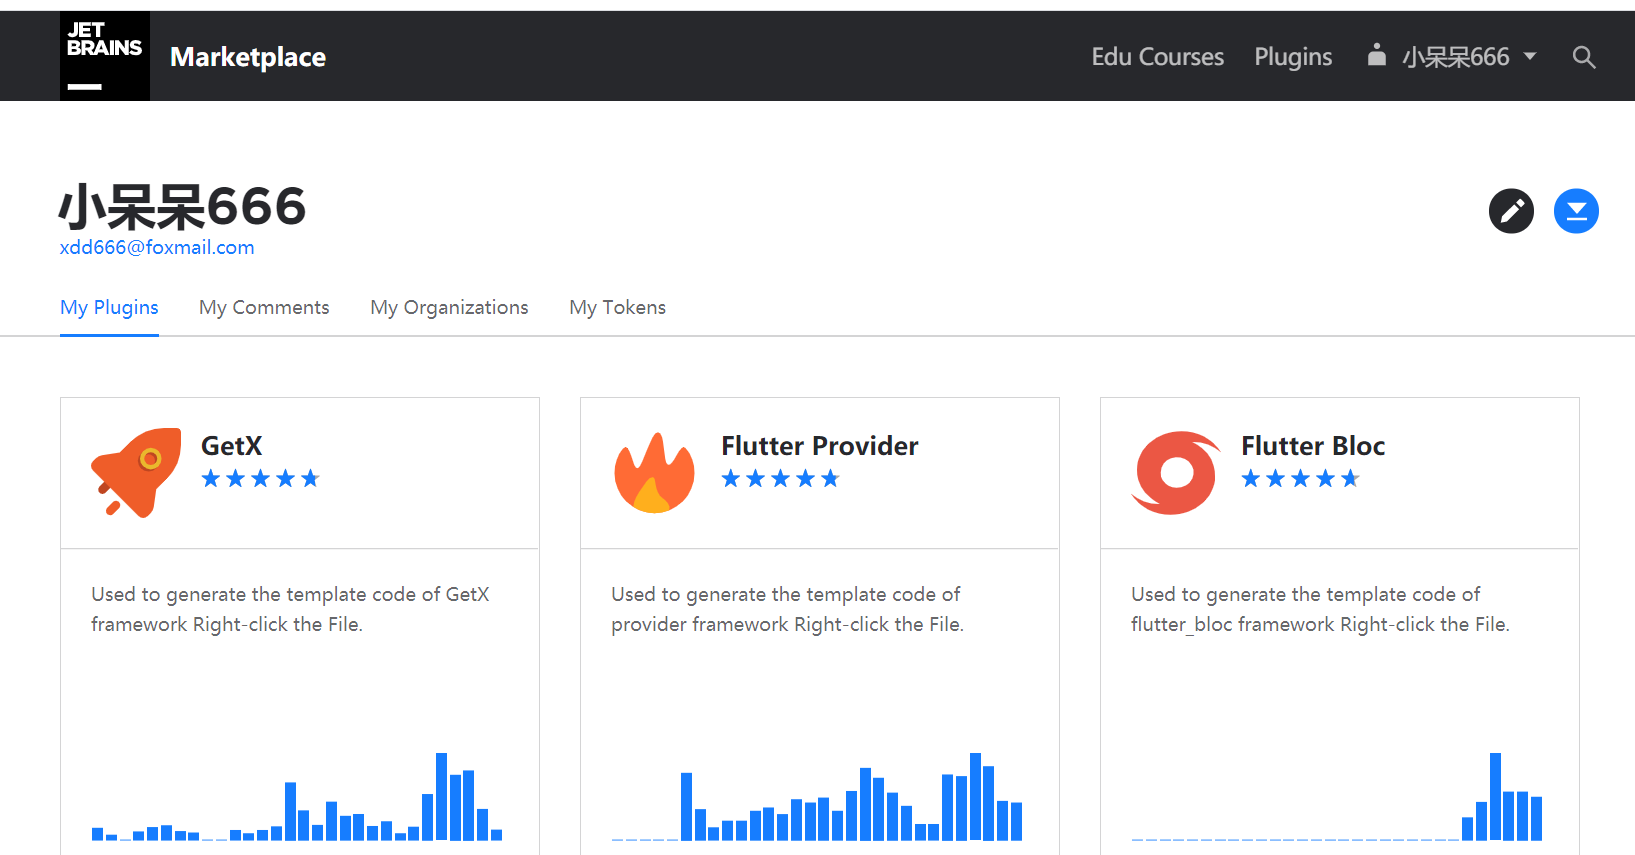Click the pencil edit profile icon

click(x=1511, y=211)
